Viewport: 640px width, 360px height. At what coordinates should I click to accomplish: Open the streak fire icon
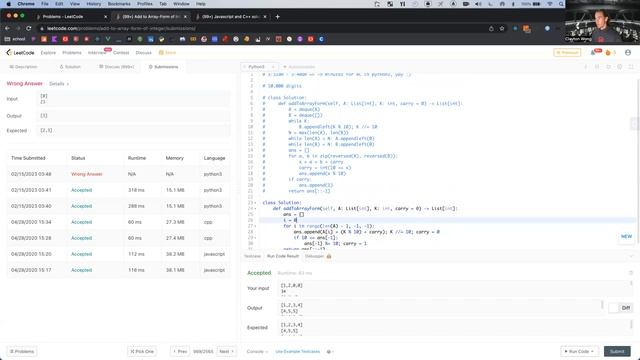click(608, 53)
